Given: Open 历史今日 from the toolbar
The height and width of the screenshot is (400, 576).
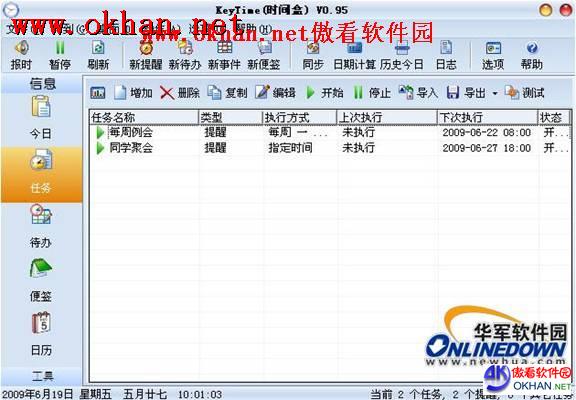Looking at the screenshot, I should pos(402,55).
